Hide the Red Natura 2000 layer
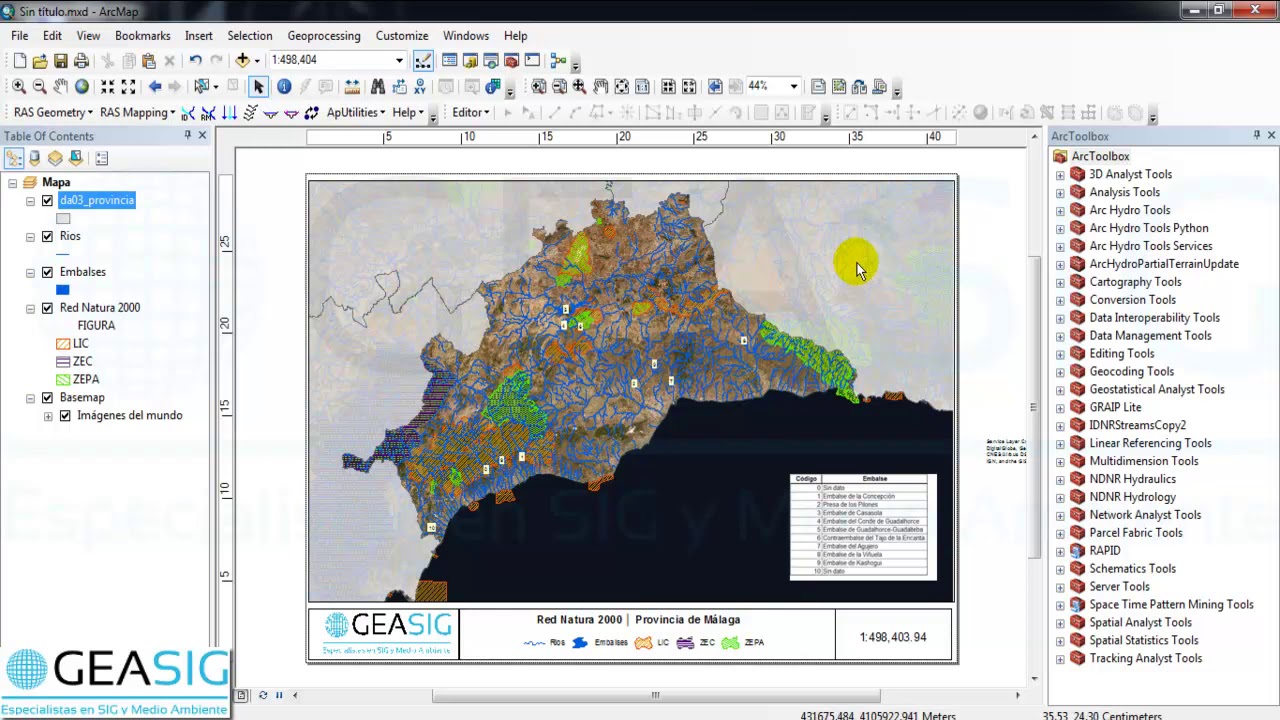1280x720 pixels. [x=47, y=309]
